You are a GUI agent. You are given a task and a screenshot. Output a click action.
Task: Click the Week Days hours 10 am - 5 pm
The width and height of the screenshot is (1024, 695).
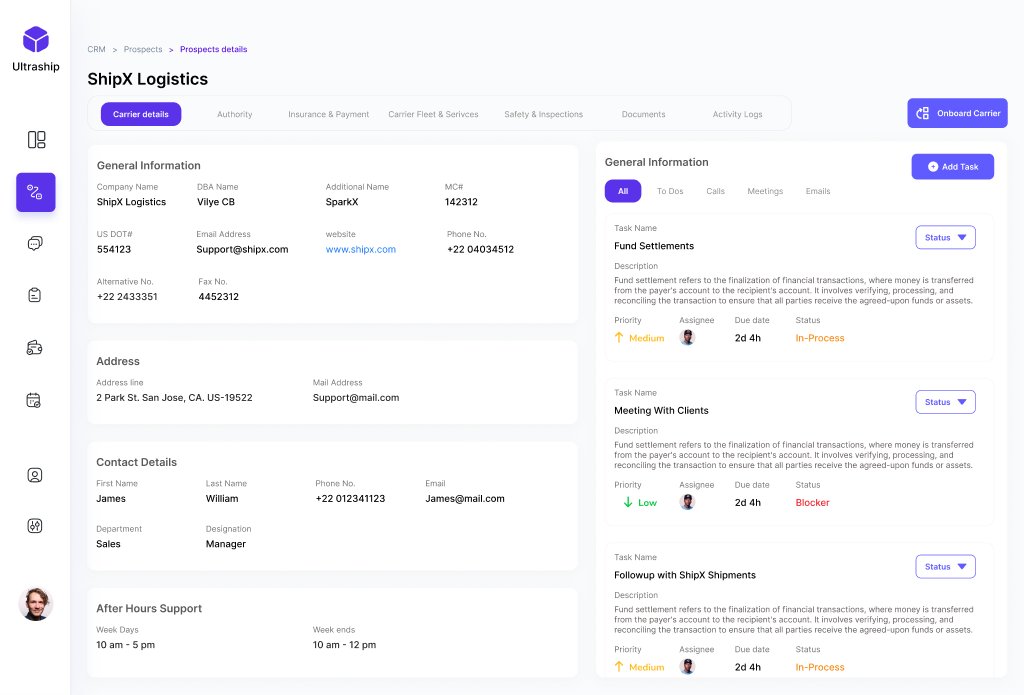tap(125, 645)
